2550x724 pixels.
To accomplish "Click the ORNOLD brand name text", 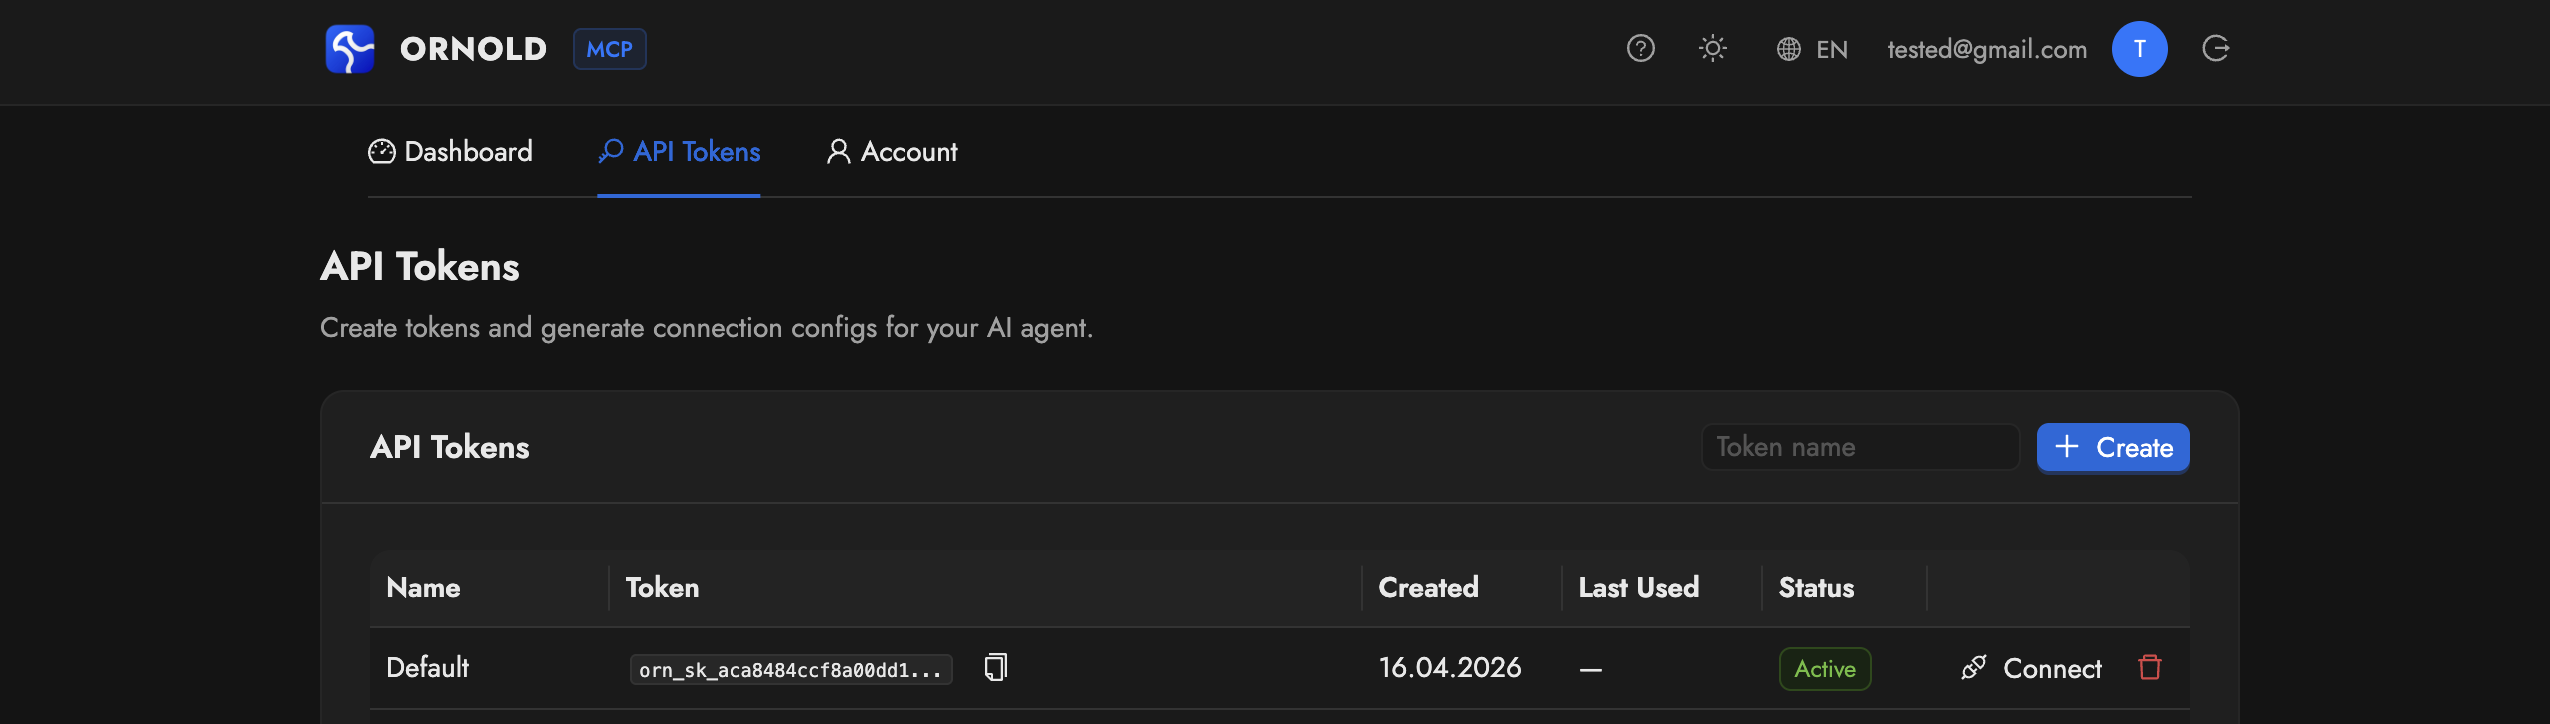I will [473, 49].
